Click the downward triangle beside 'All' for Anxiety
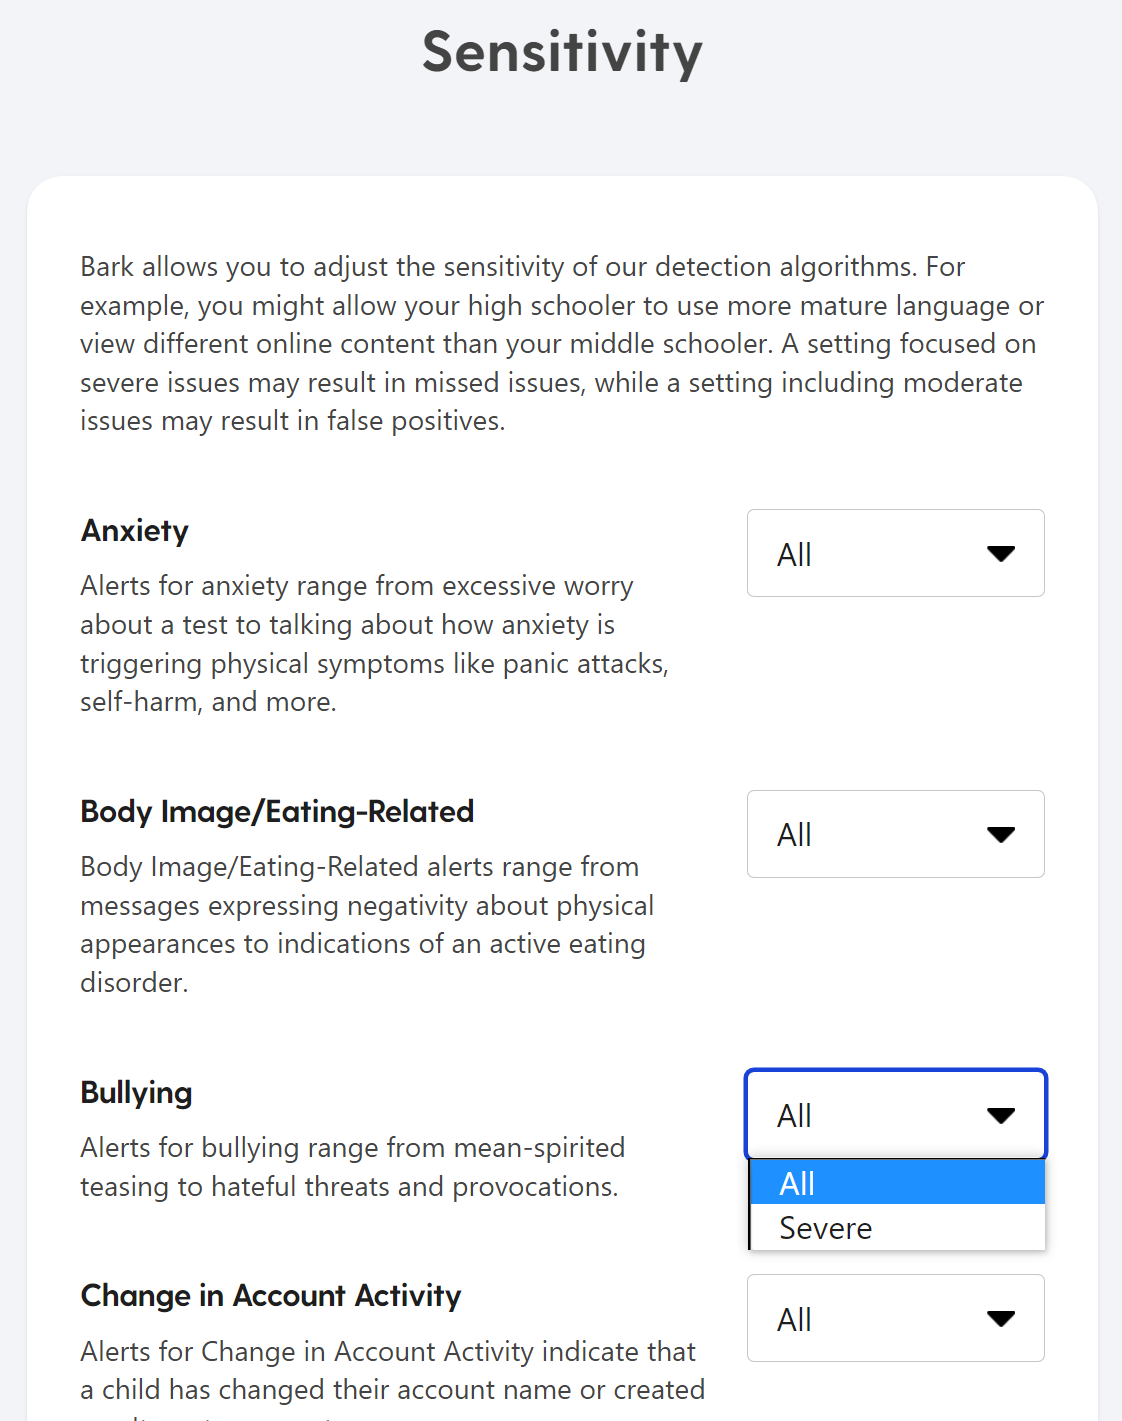 pos(1002,553)
